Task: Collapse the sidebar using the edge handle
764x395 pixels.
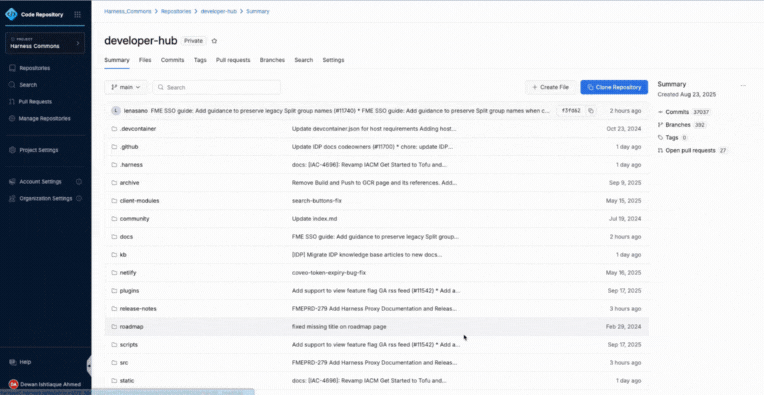Action: point(89,365)
